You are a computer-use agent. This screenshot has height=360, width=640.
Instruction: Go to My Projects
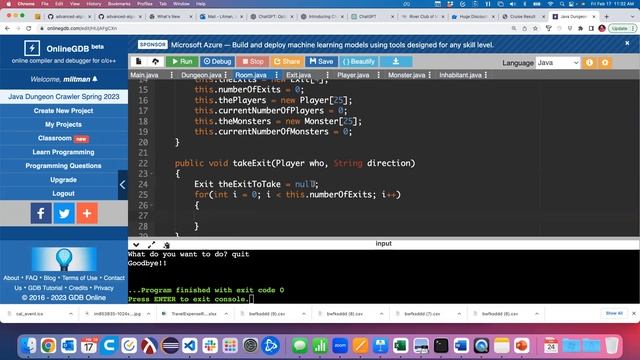pyautogui.click(x=64, y=124)
